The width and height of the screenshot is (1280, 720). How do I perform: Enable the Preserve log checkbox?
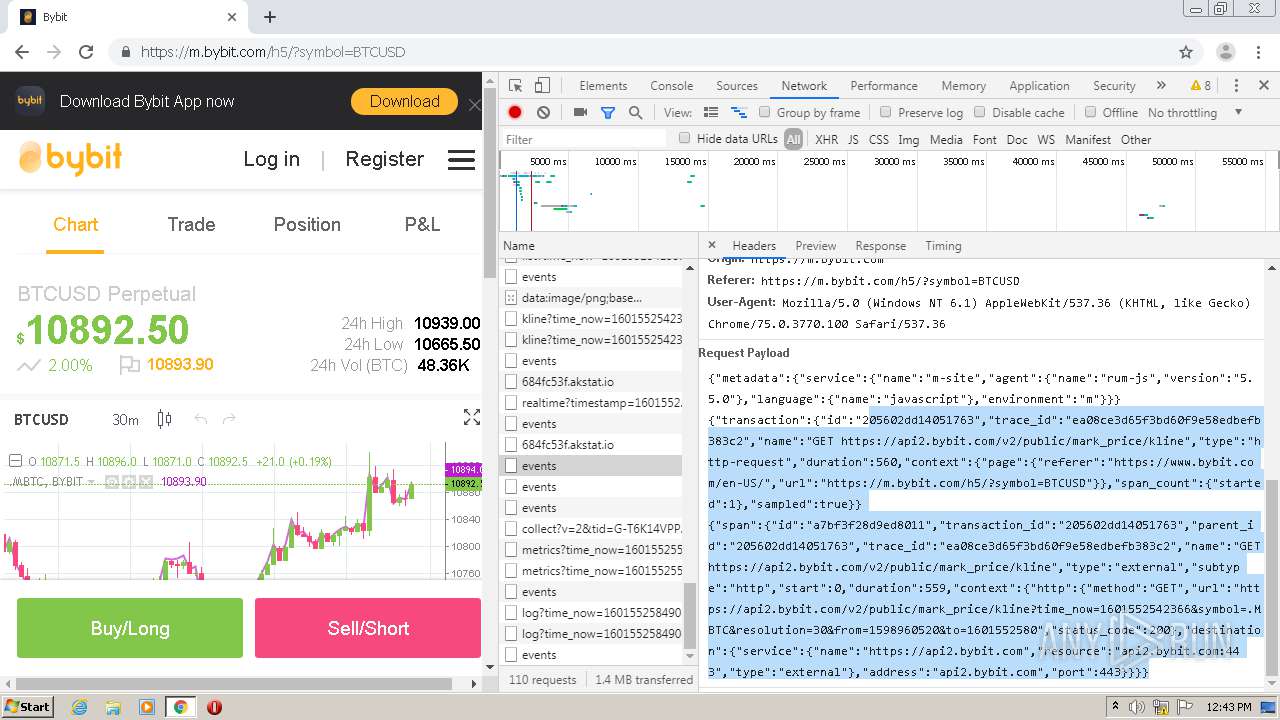885,112
